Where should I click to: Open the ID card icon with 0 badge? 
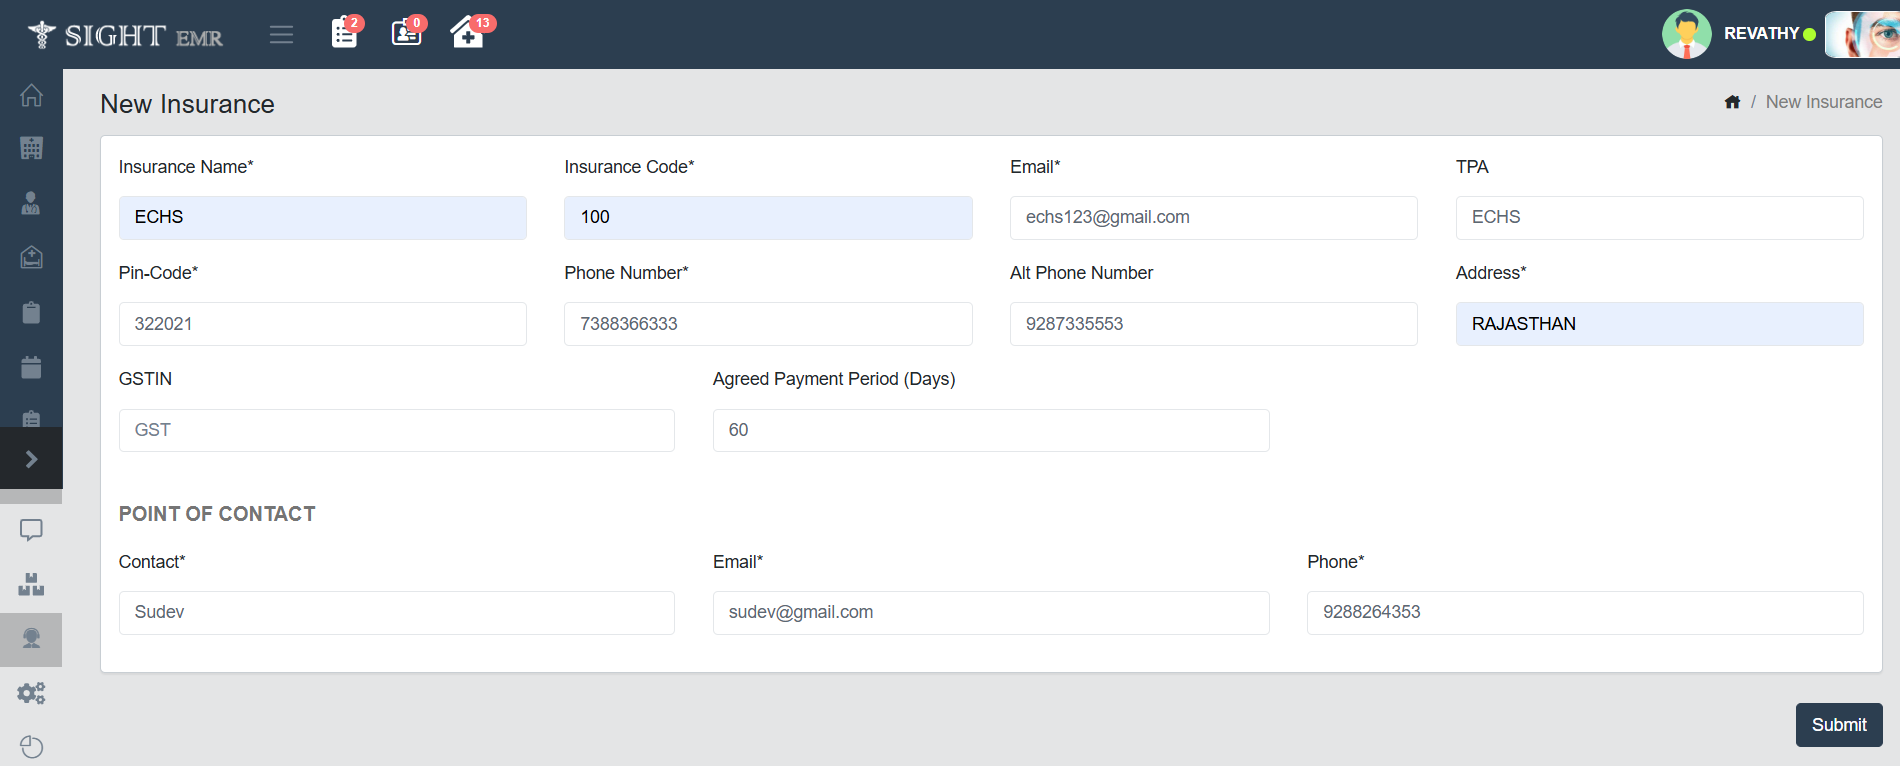[x=406, y=33]
